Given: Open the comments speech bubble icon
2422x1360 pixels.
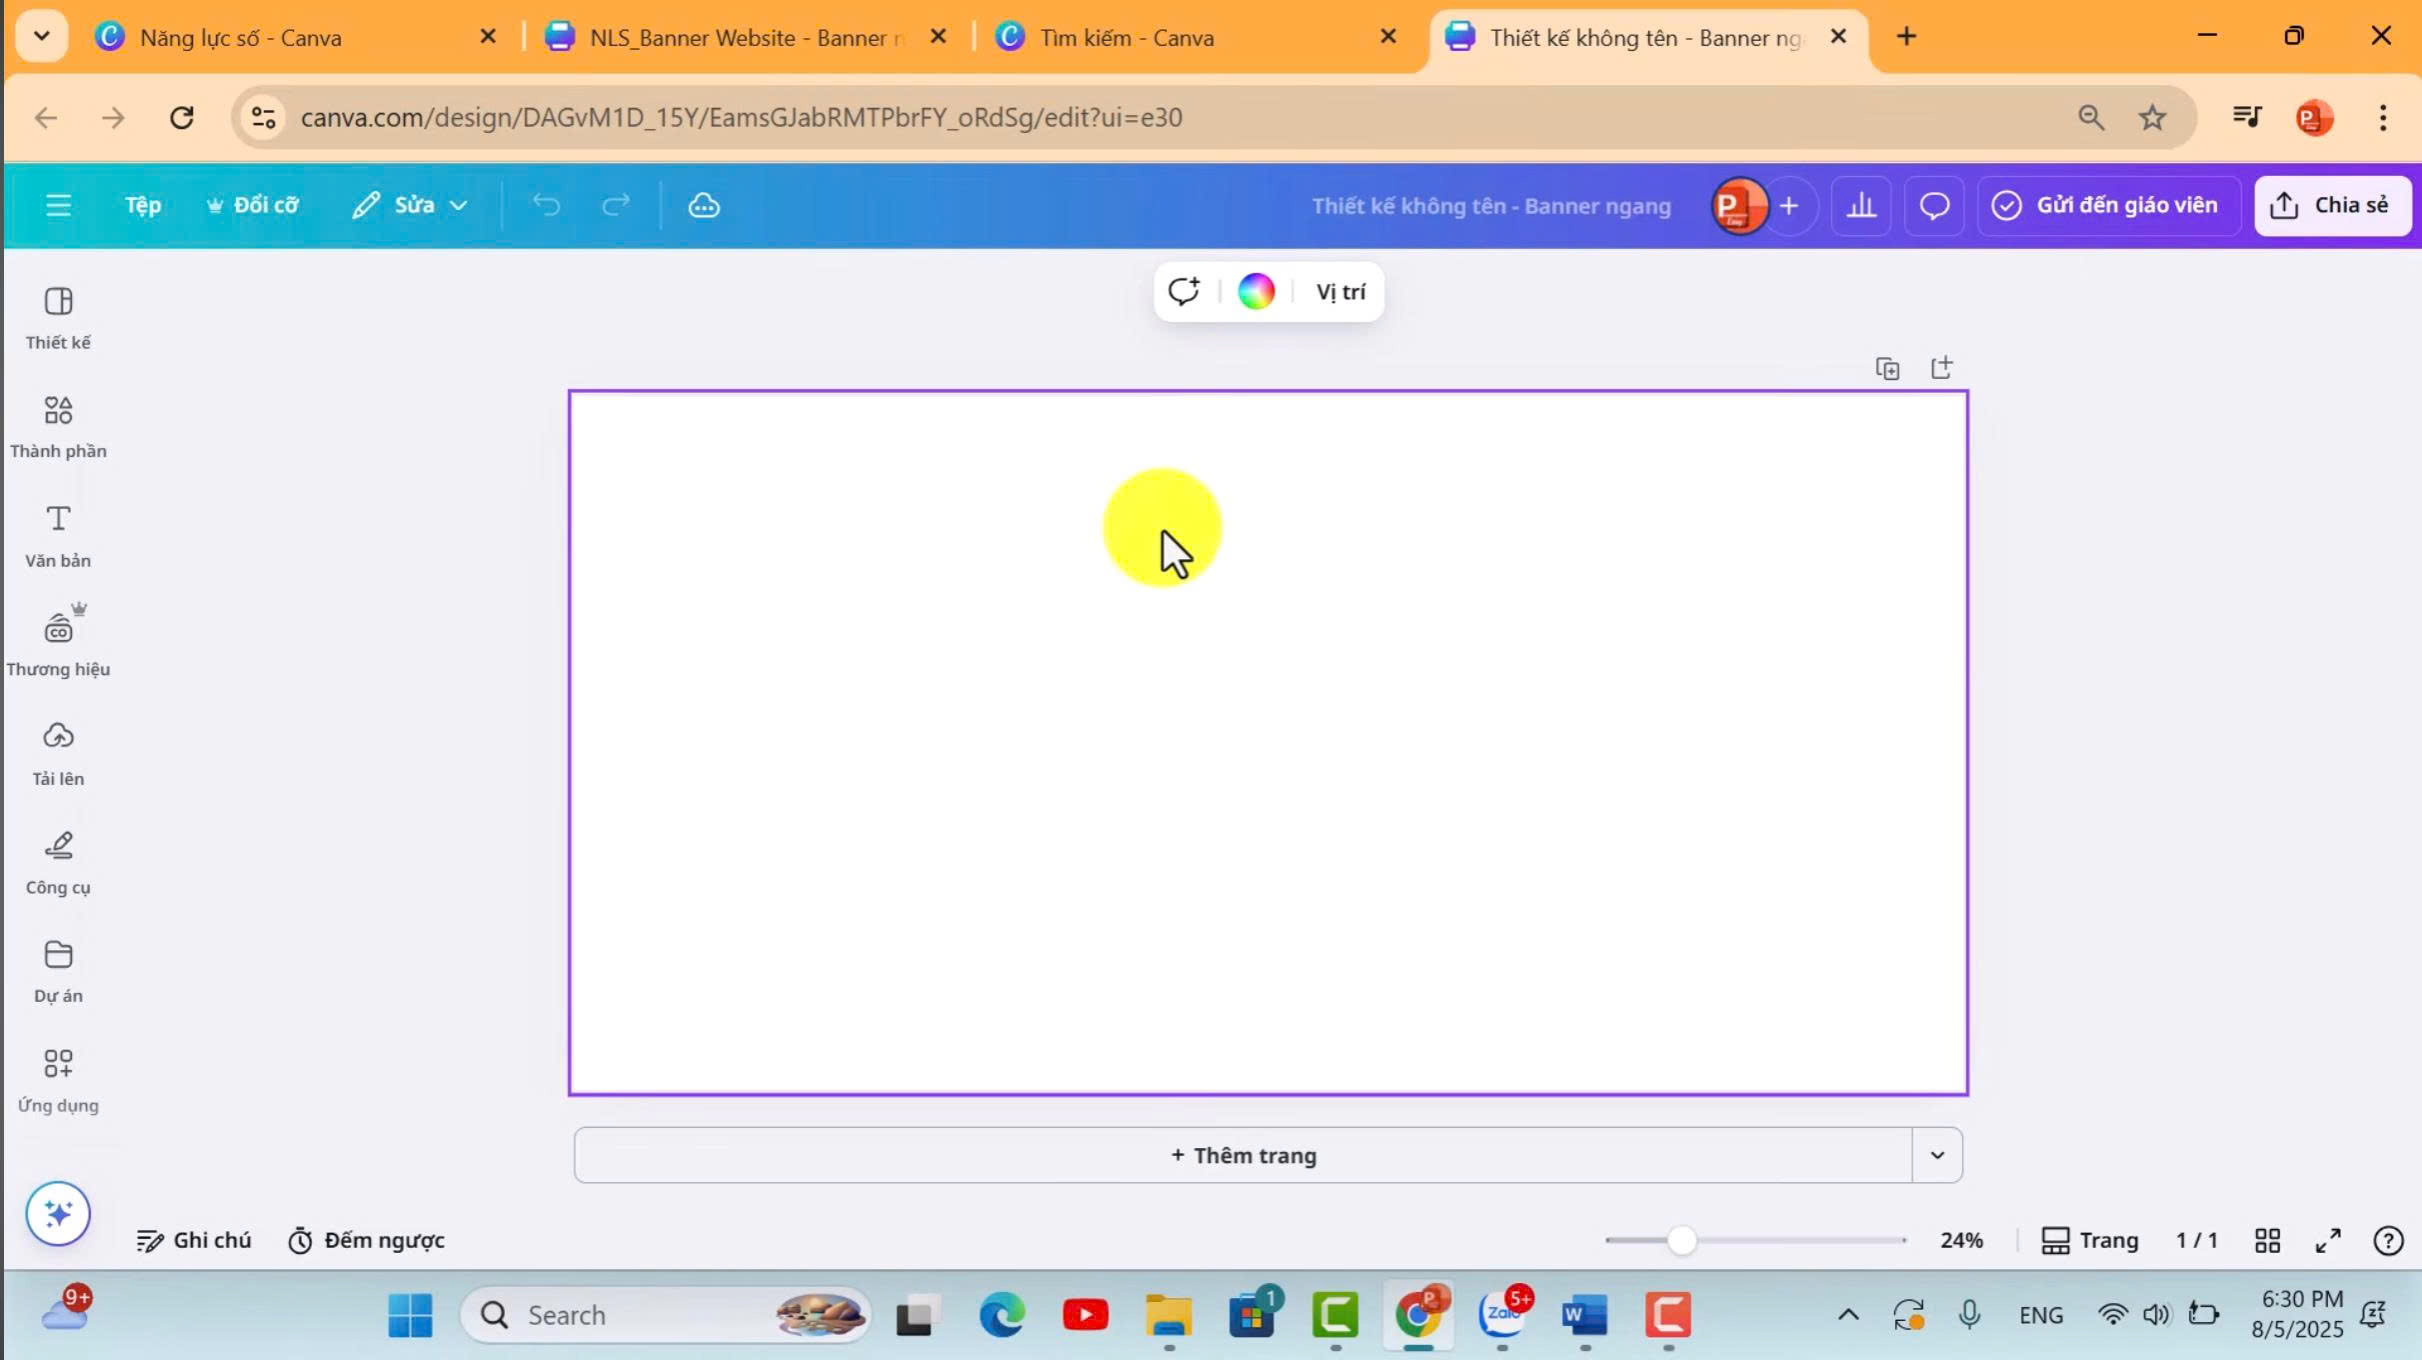Looking at the screenshot, I should tap(1934, 206).
